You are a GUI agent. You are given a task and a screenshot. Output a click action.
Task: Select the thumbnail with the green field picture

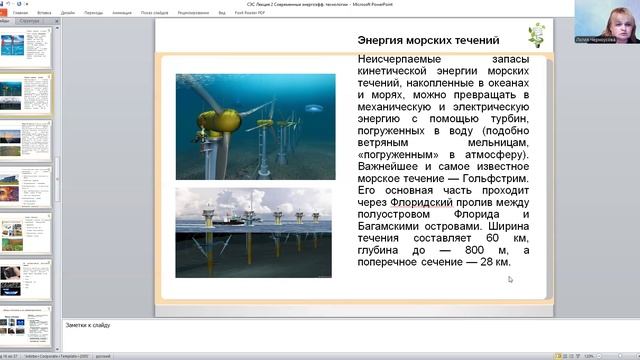click(x=25, y=234)
